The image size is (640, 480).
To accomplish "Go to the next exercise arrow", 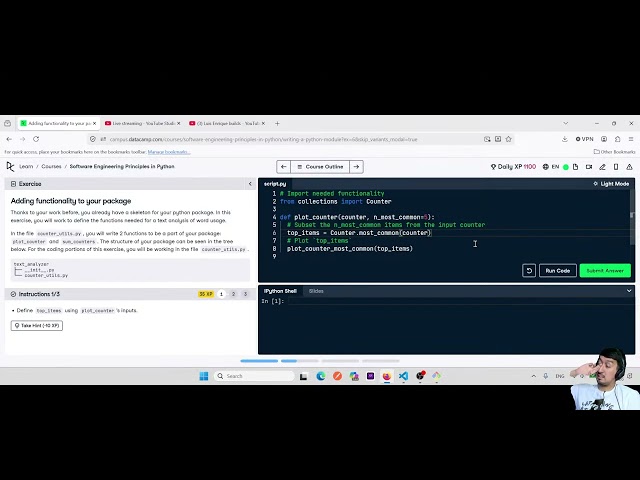I will [x=356, y=167].
